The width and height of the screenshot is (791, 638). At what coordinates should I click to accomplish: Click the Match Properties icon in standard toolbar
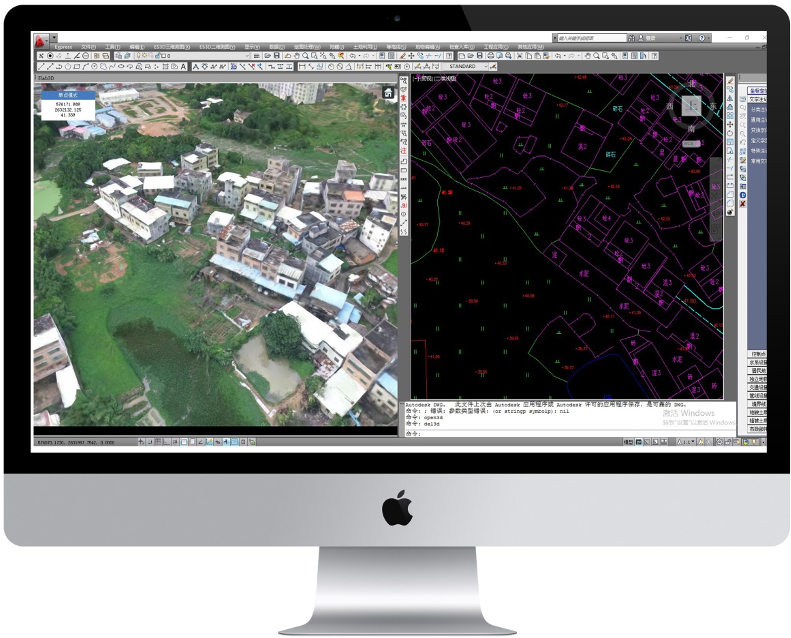pyautogui.click(x=547, y=56)
